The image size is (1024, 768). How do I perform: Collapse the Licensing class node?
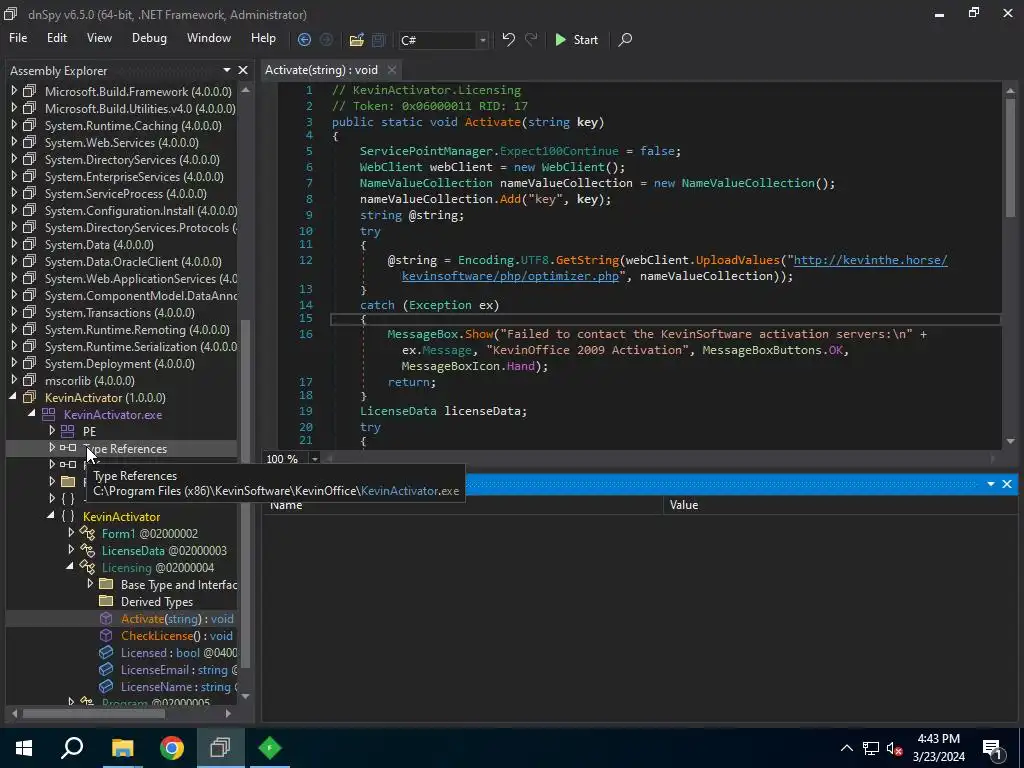70,567
